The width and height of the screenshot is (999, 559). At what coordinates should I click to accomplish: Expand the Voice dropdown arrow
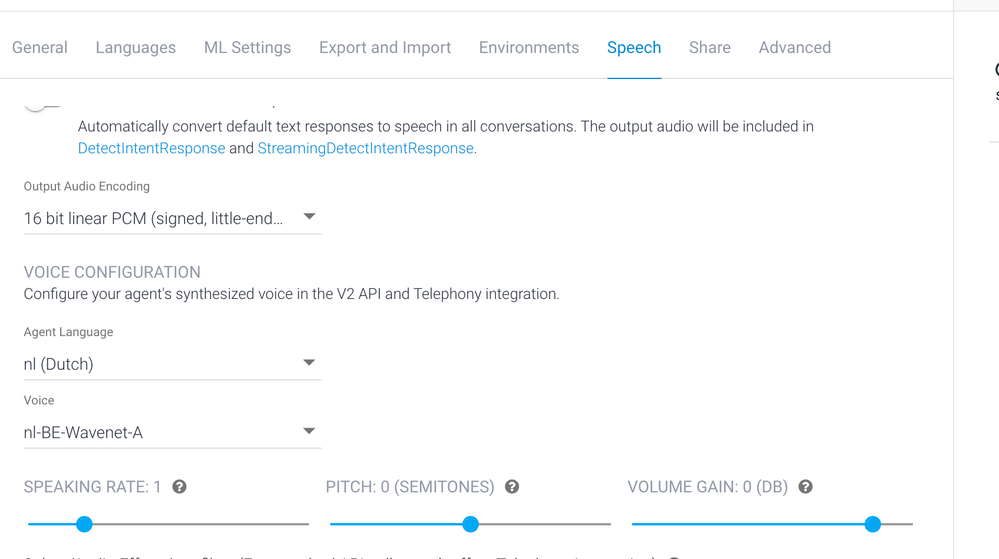tap(309, 431)
